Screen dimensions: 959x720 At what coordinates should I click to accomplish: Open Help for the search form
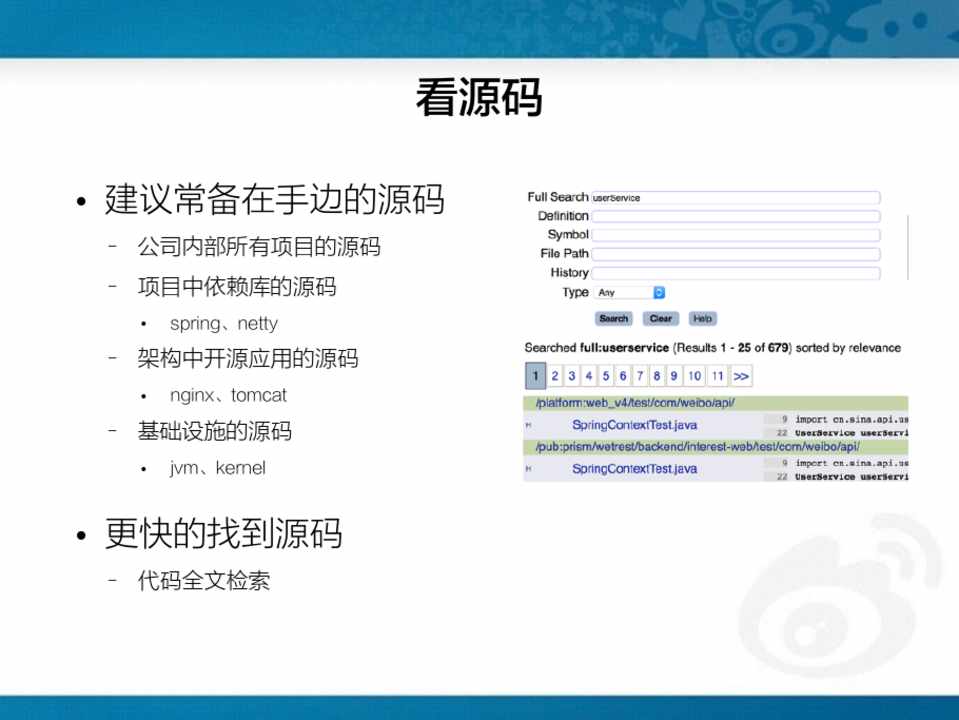[702, 319]
